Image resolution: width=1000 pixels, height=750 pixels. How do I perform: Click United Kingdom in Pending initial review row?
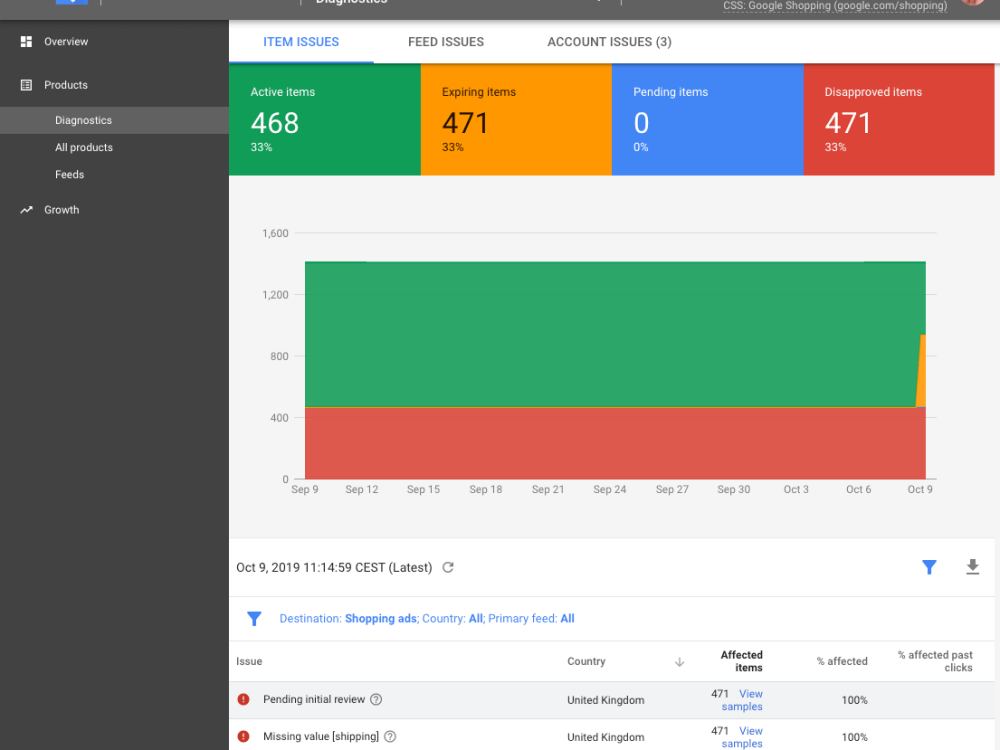pyautogui.click(x=605, y=700)
